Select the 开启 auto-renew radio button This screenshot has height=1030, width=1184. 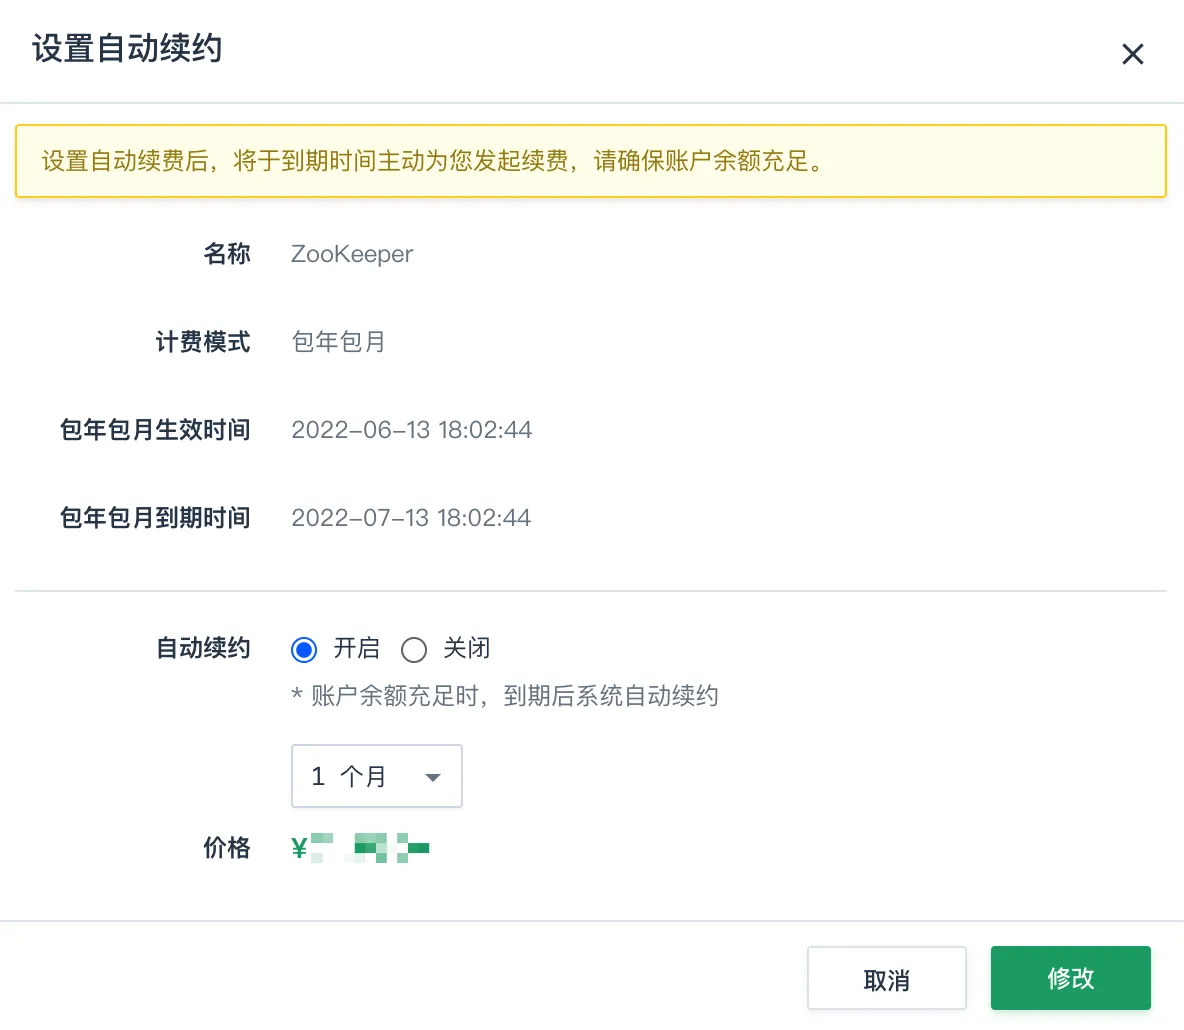[304, 649]
